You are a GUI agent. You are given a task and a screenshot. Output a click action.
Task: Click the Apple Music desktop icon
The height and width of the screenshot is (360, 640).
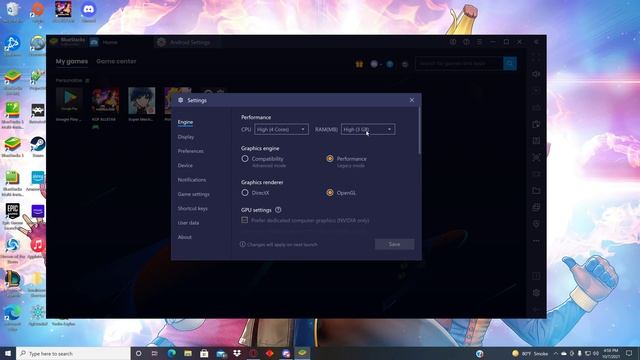38,248
